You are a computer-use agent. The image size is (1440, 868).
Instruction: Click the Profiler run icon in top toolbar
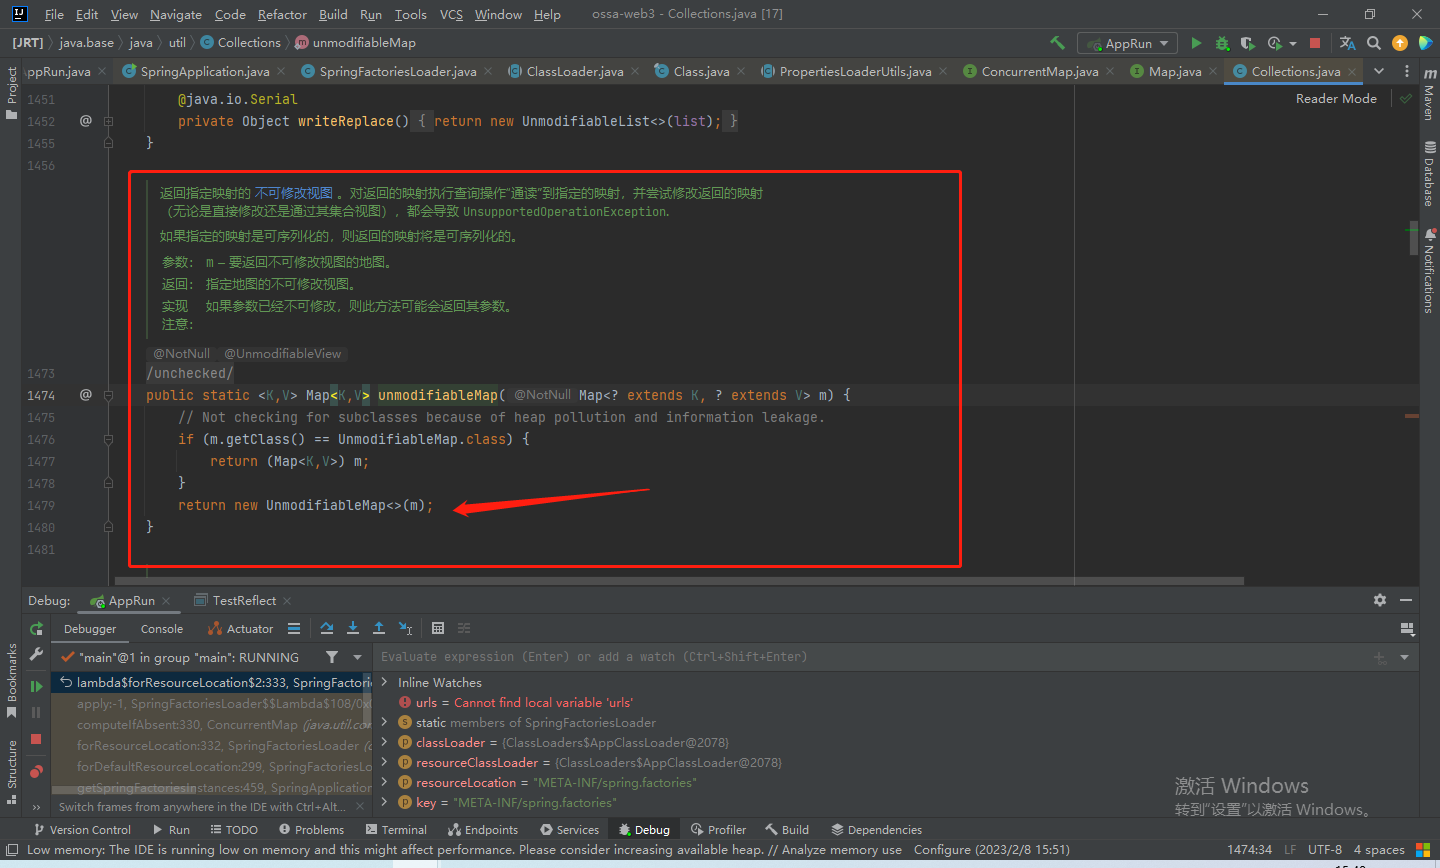coord(1274,43)
